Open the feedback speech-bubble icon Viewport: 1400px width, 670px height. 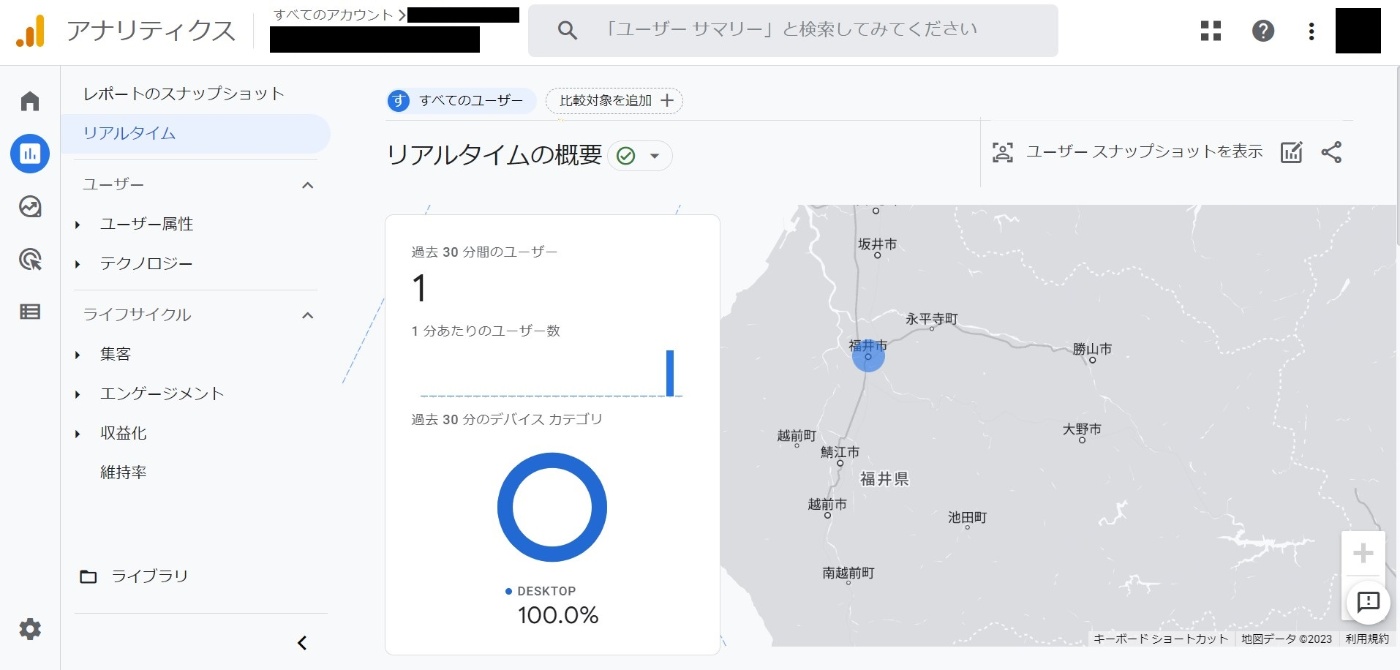1368,602
